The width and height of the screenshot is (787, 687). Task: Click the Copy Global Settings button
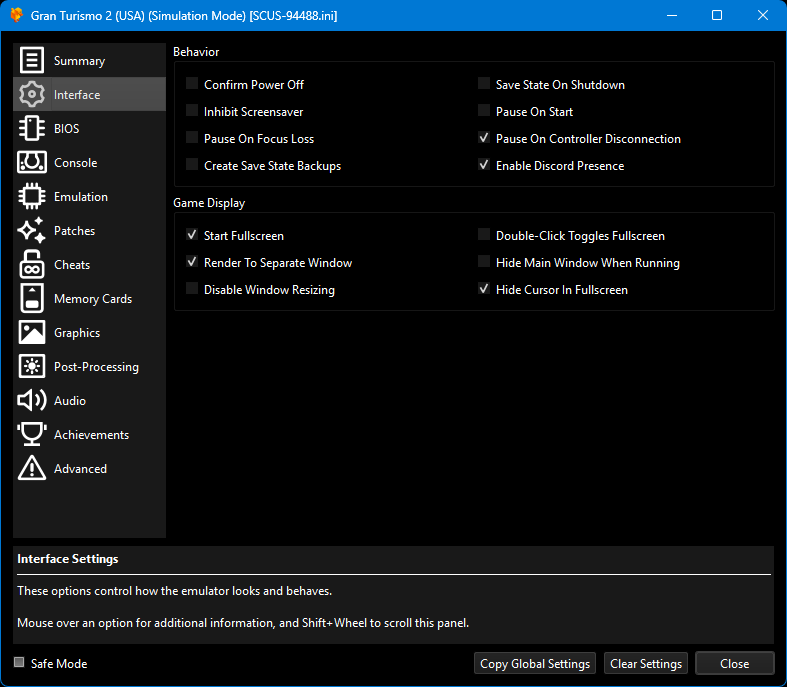535,664
